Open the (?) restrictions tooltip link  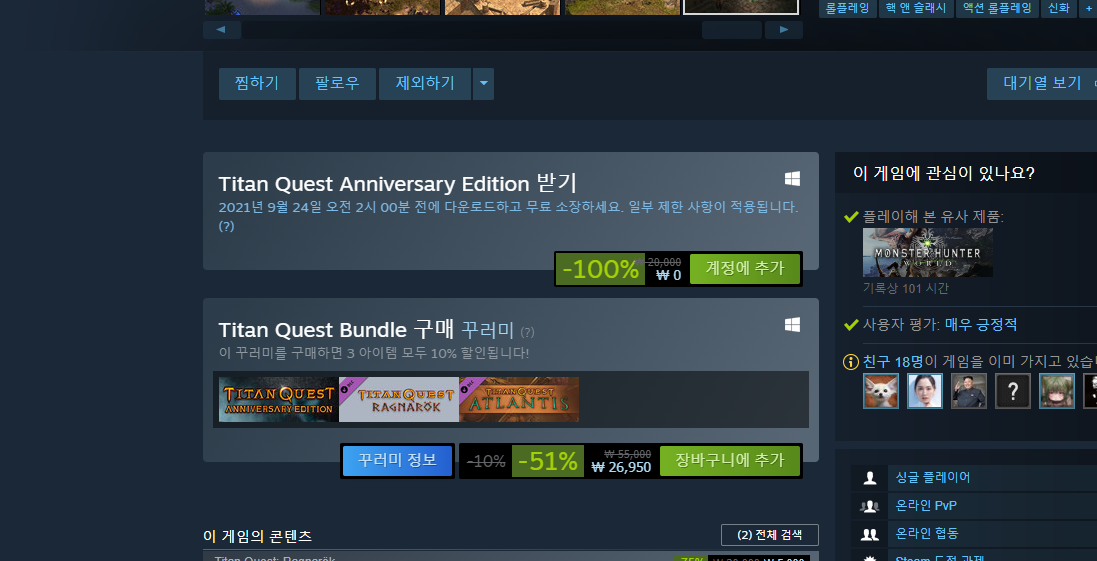pyautogui.click(x=226, y=226)
